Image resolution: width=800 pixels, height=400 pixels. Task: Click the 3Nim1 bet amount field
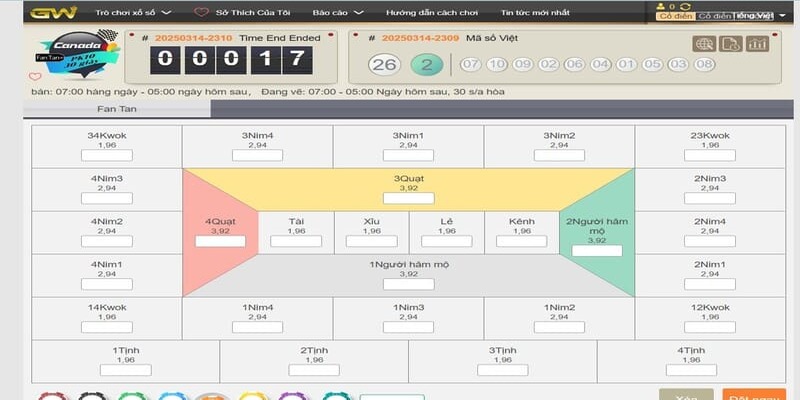click(408, 155)
